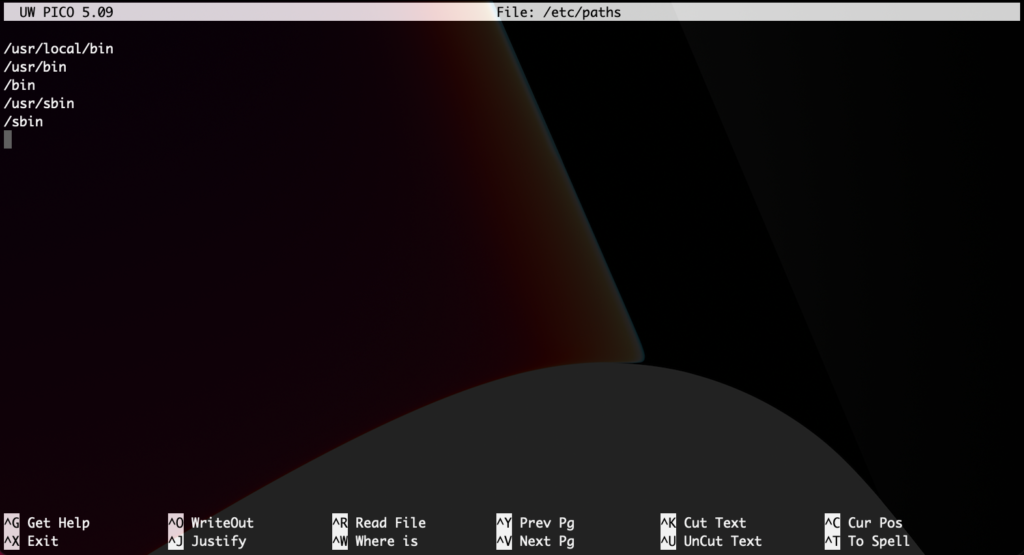The width and height of the screenshot is (1024, 555).
Task: Click the /usr/sbin path entry
Action: coord(39,103)
